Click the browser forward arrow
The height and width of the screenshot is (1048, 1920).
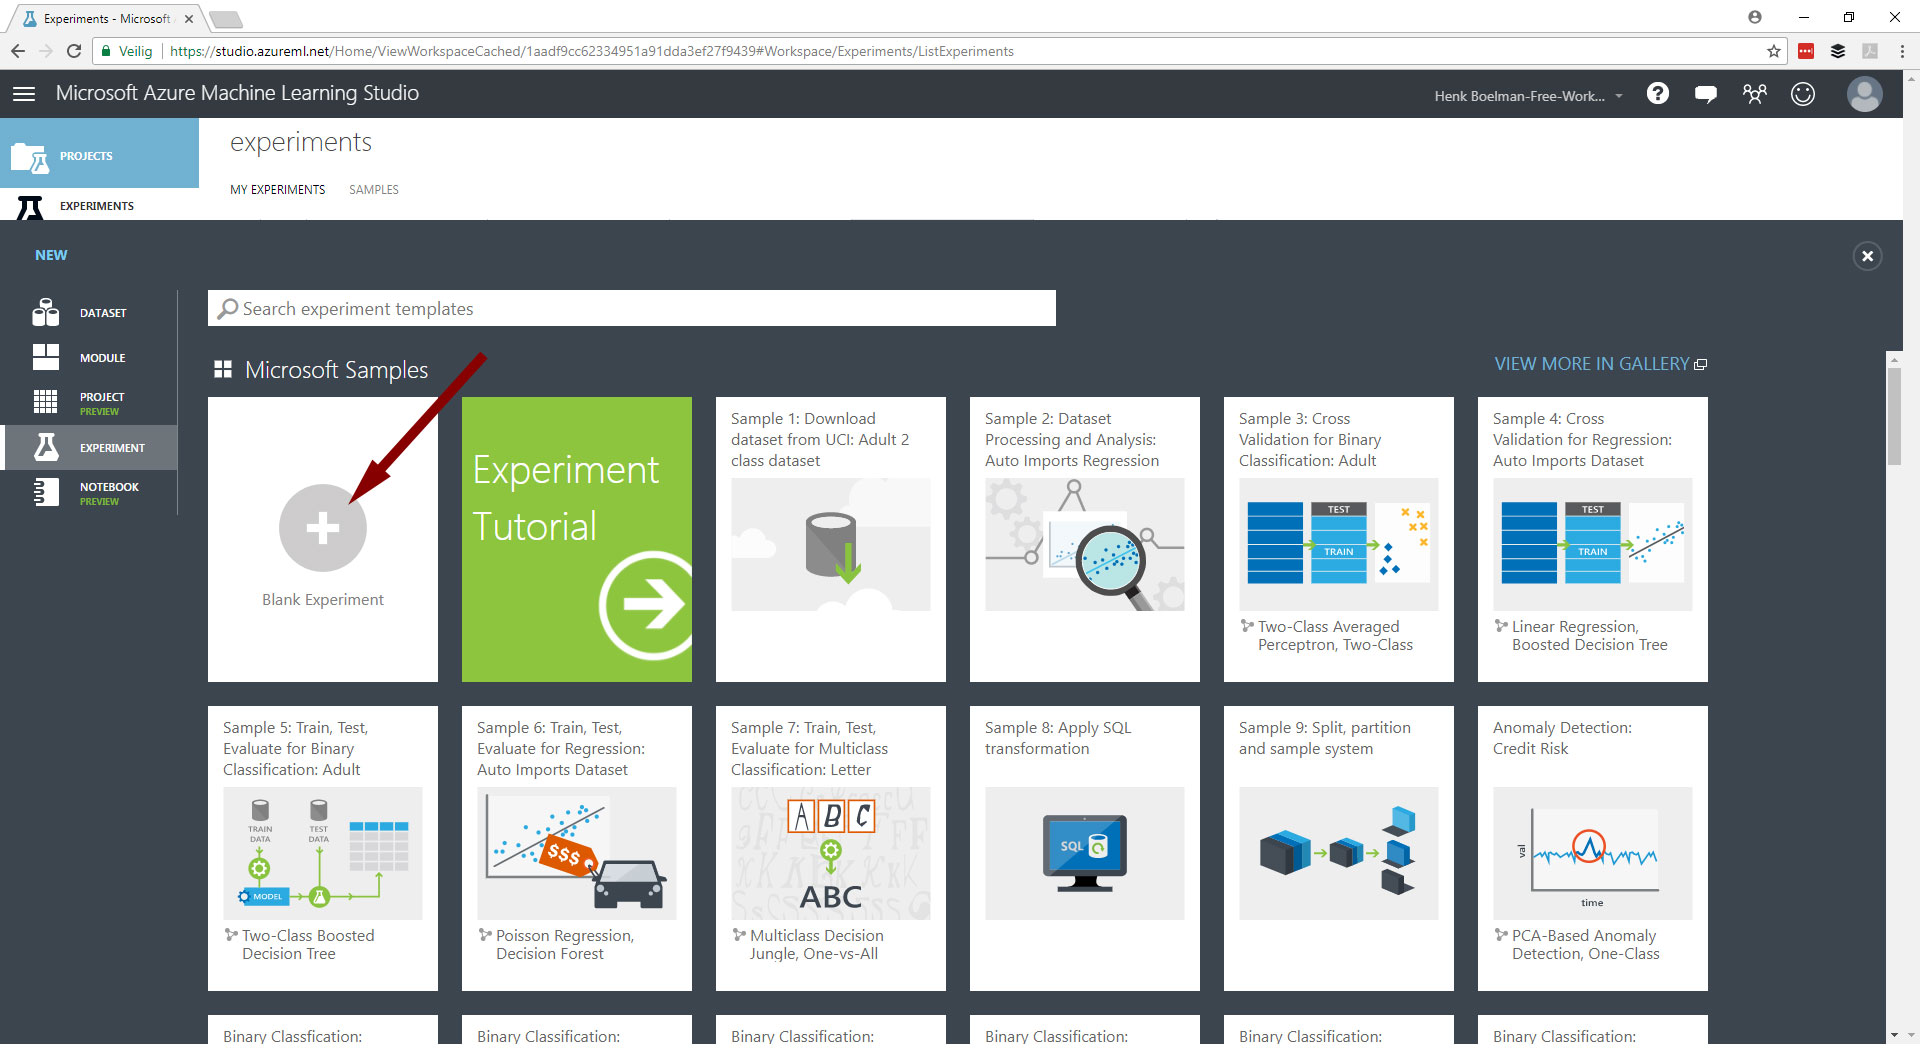point(46,51)
